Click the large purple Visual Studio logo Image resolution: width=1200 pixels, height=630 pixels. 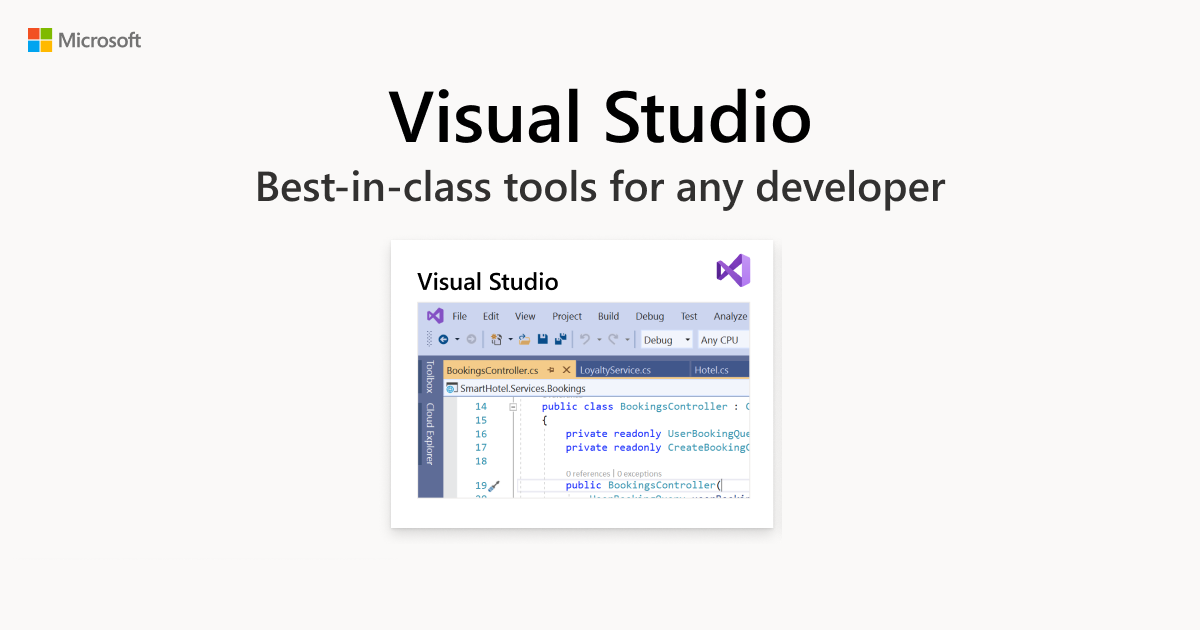pos(733,270)
